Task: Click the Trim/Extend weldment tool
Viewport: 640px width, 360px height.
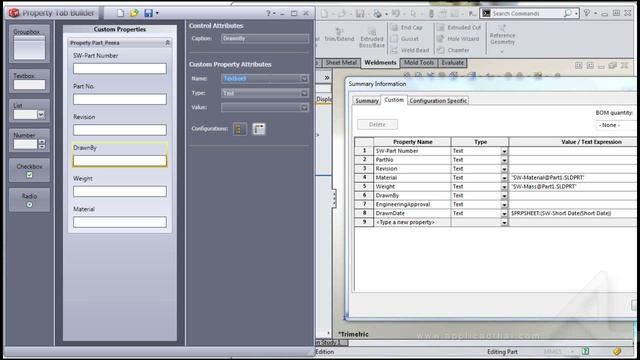Action: pyautogui.click(x=339, y=35)
